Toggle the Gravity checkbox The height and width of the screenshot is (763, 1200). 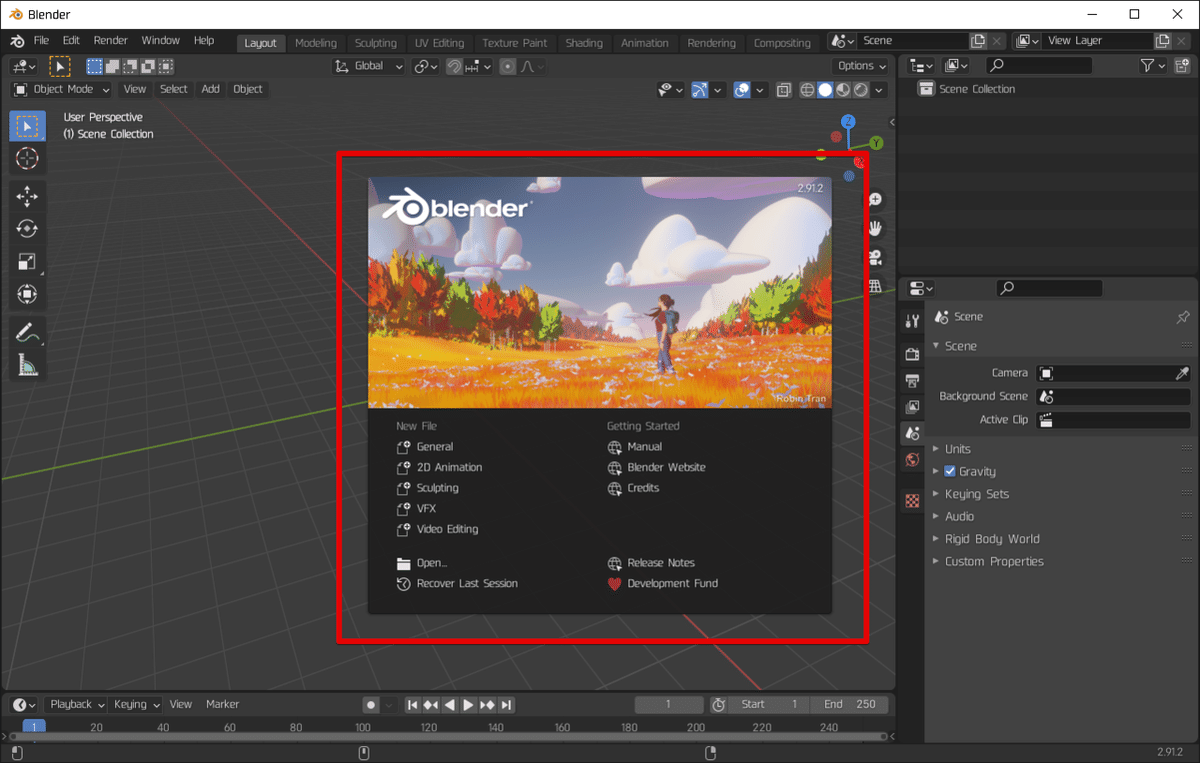(x=950, y=471)
